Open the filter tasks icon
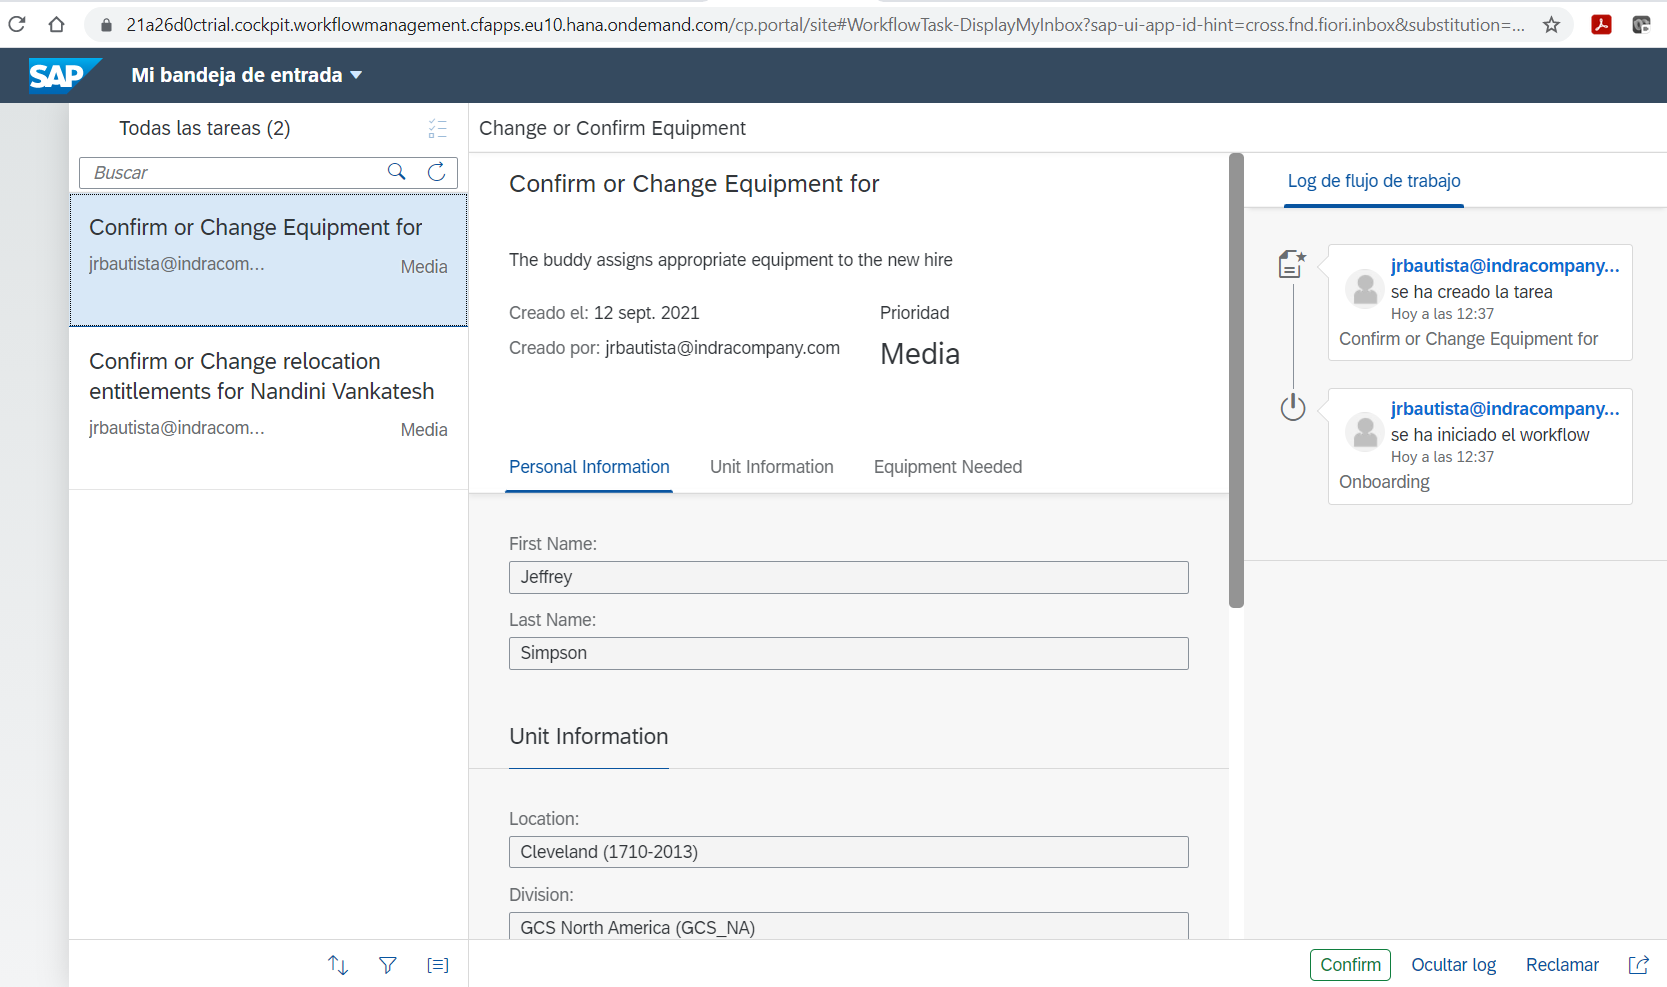This screenshot has width=1667, height=987. pos(388,965)
